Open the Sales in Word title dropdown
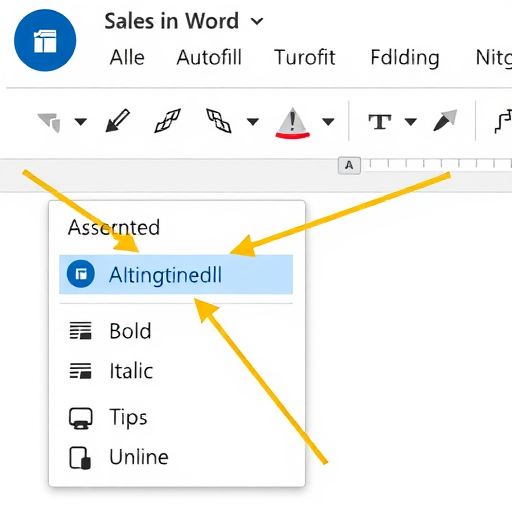This screenshot has height=512, width=512. pos(257,21)
